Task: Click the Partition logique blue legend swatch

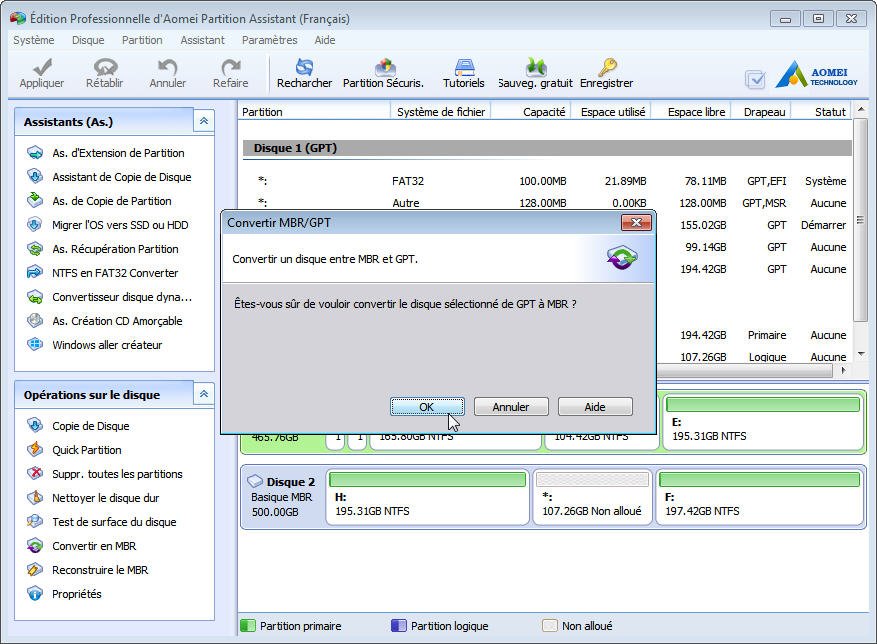Action: tap(399, 626)
